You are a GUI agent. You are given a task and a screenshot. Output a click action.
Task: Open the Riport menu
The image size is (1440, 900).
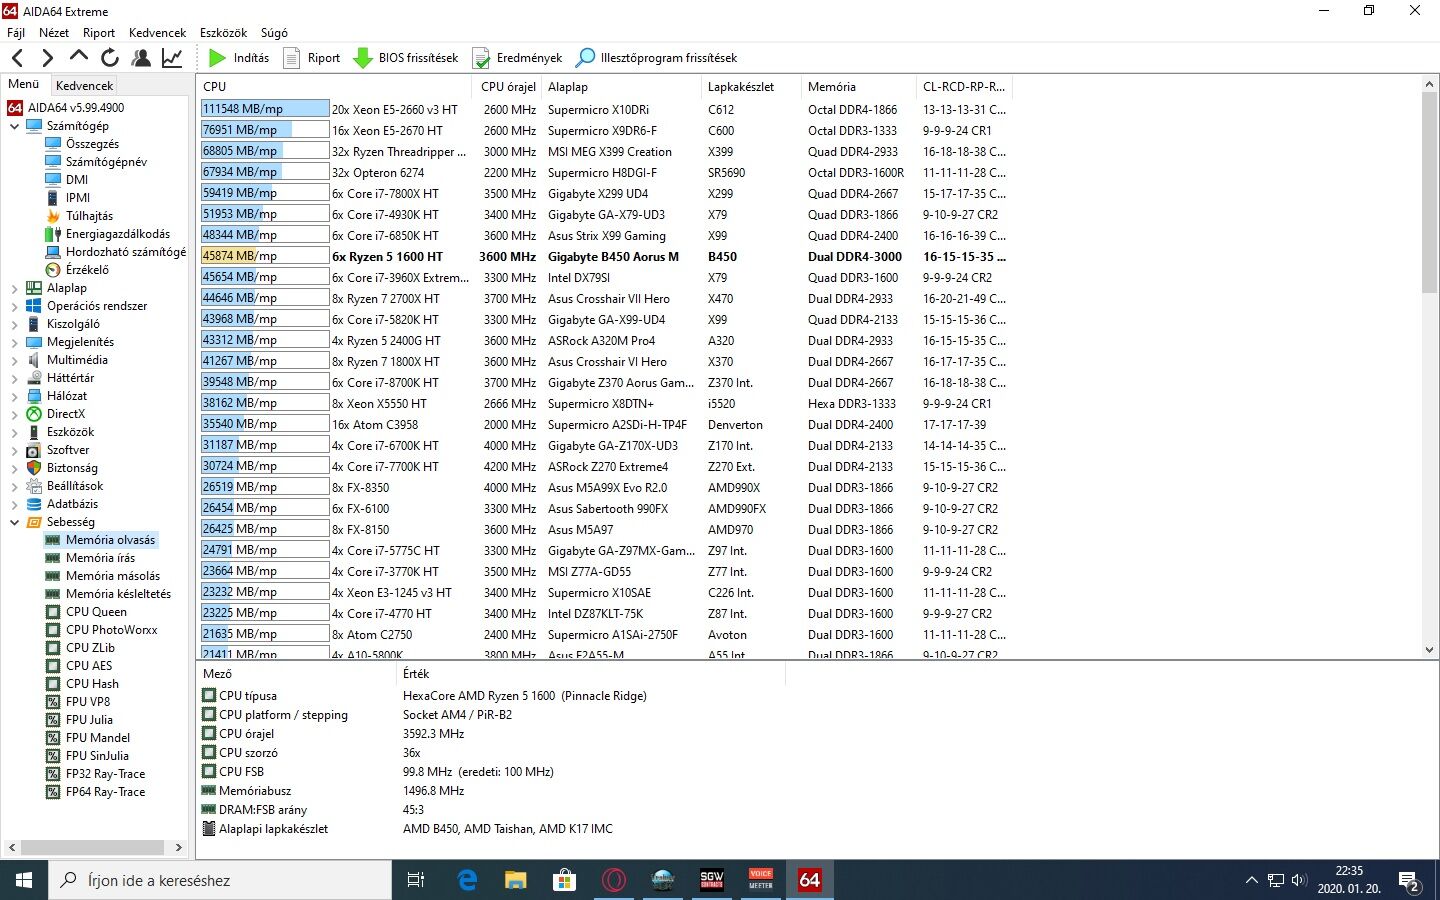point(99,33)
